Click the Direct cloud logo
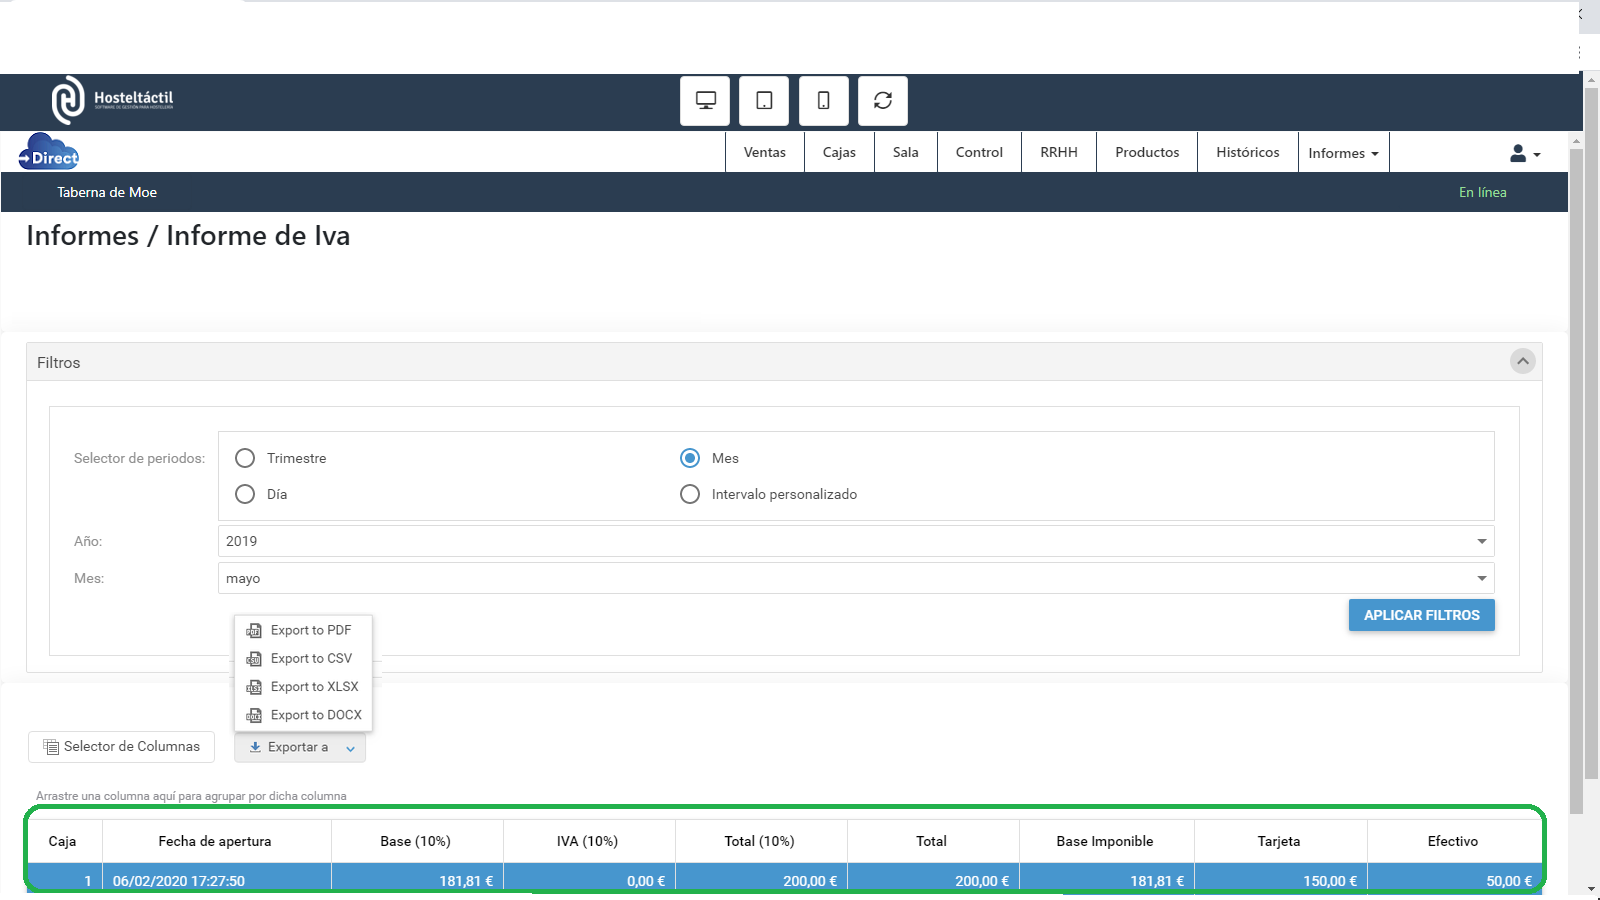 click(49, 152)
